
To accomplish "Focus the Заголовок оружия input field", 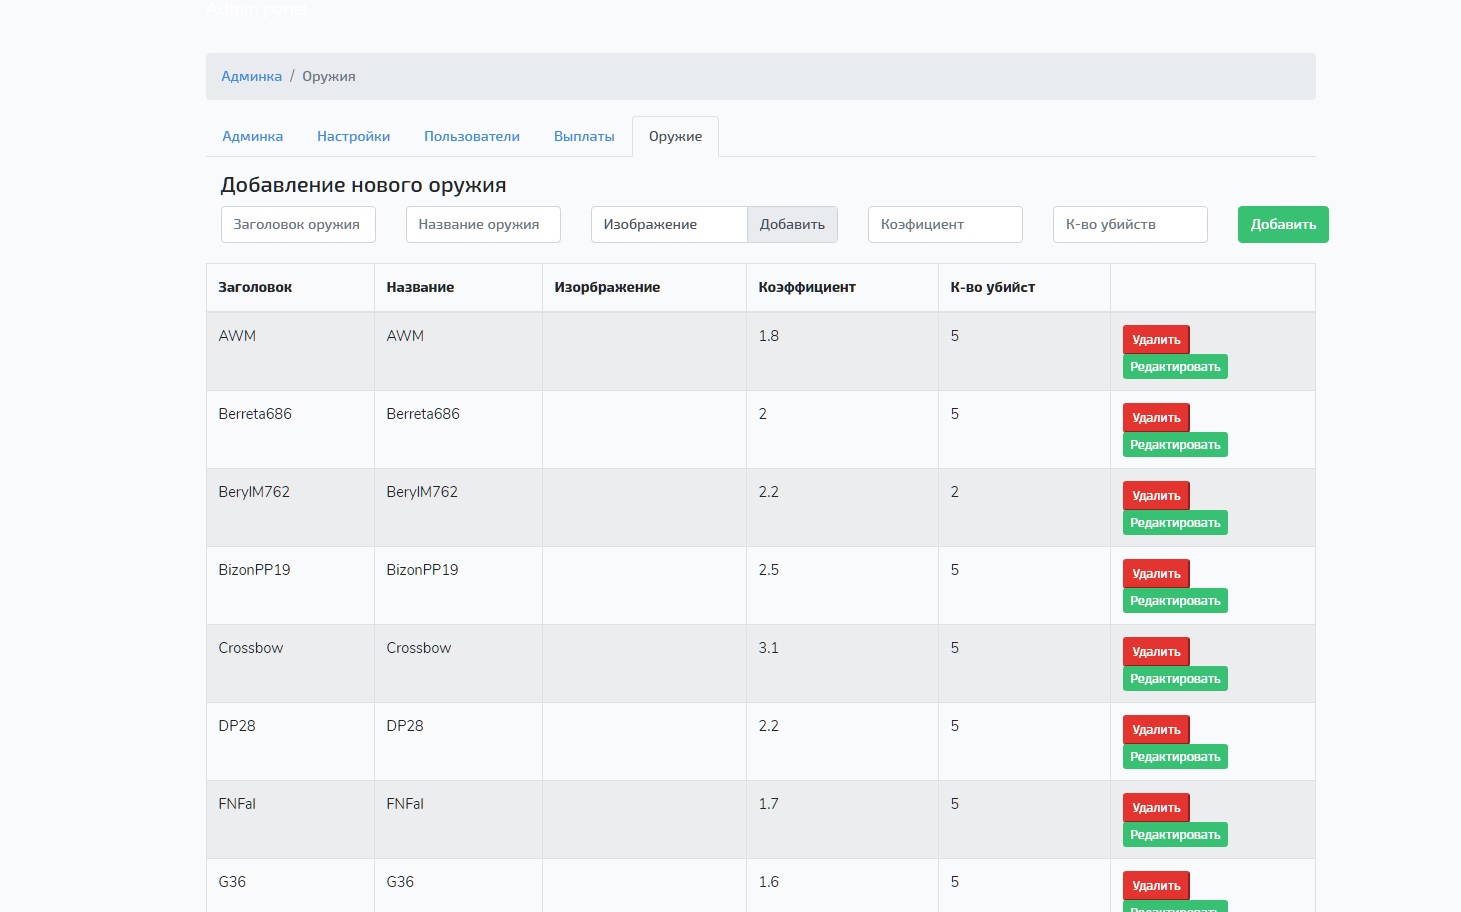I will 298,224.
